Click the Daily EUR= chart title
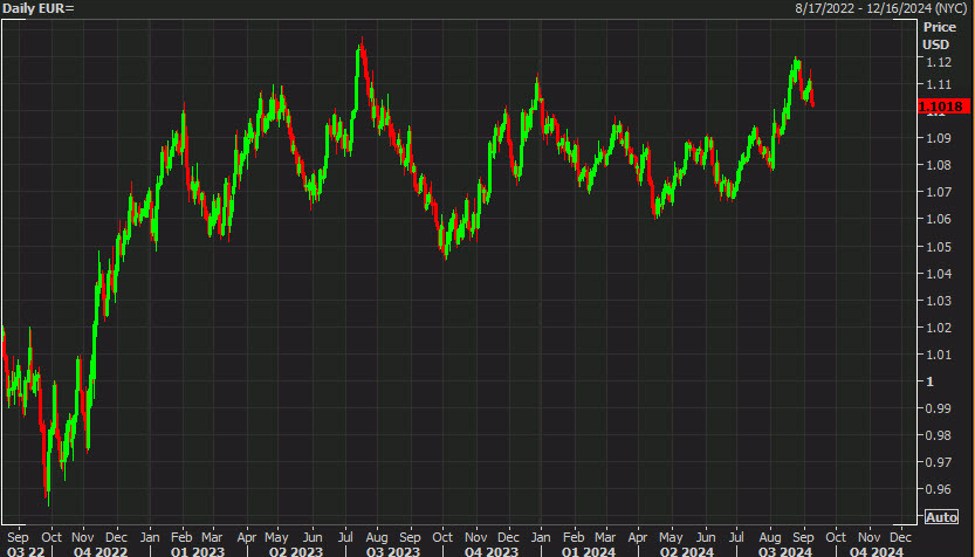 [x=38, y=8]
